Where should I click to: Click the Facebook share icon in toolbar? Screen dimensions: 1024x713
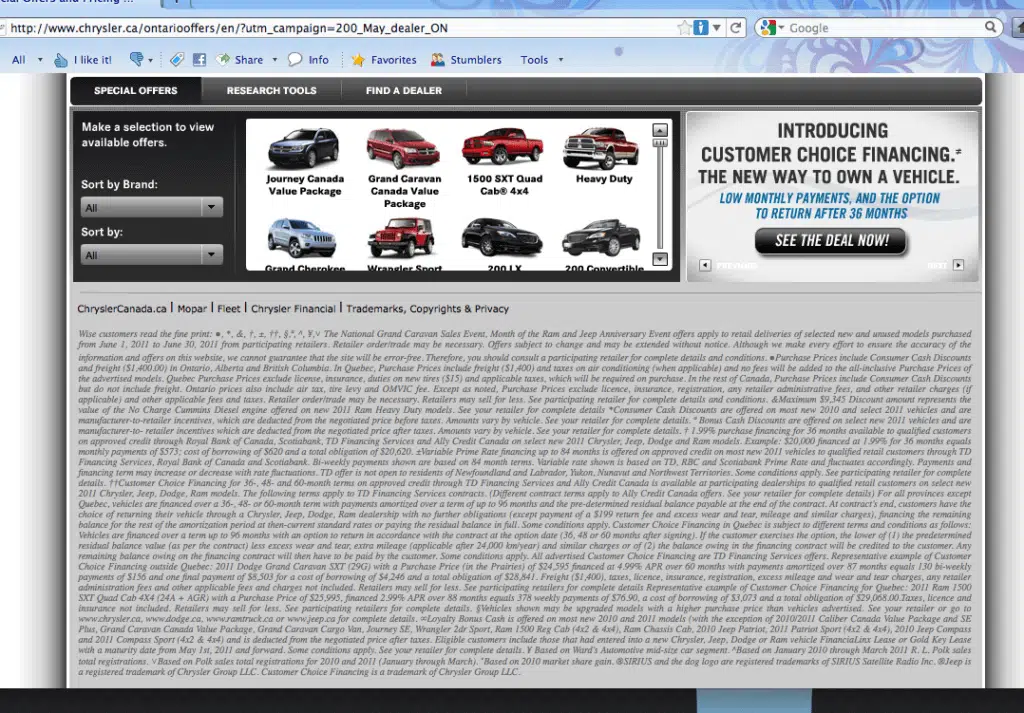pyautogui.click(x=199, y=60)
